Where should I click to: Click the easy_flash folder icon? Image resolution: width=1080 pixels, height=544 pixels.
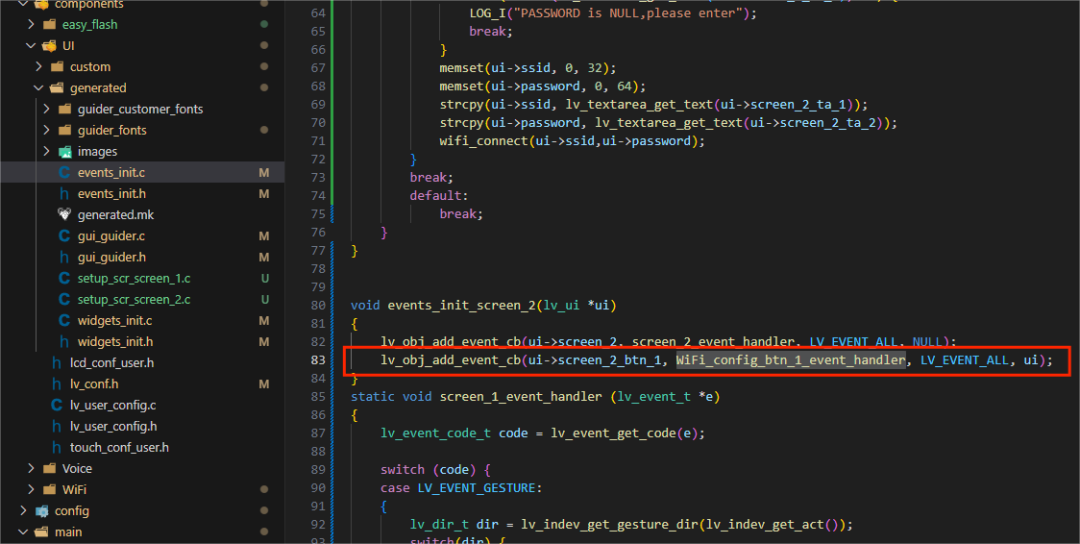click(49, 25)
